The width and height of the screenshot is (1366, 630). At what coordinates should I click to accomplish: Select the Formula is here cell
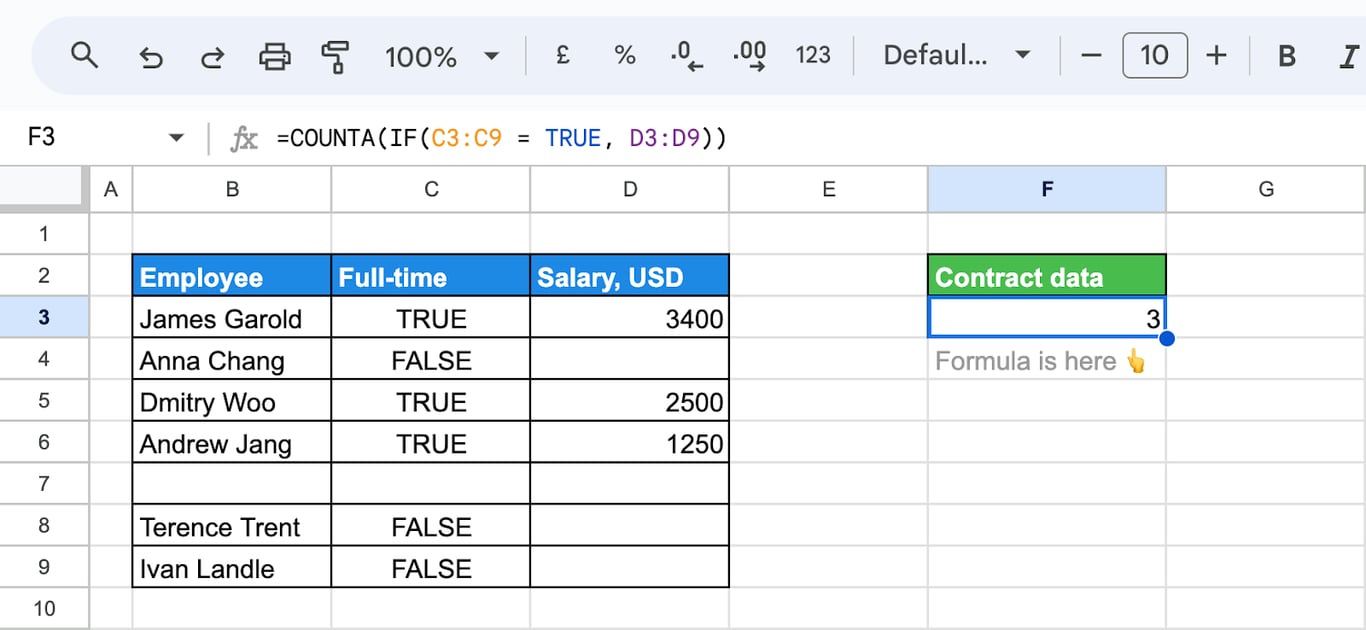pyautogui.click(x=1047, y=360)
